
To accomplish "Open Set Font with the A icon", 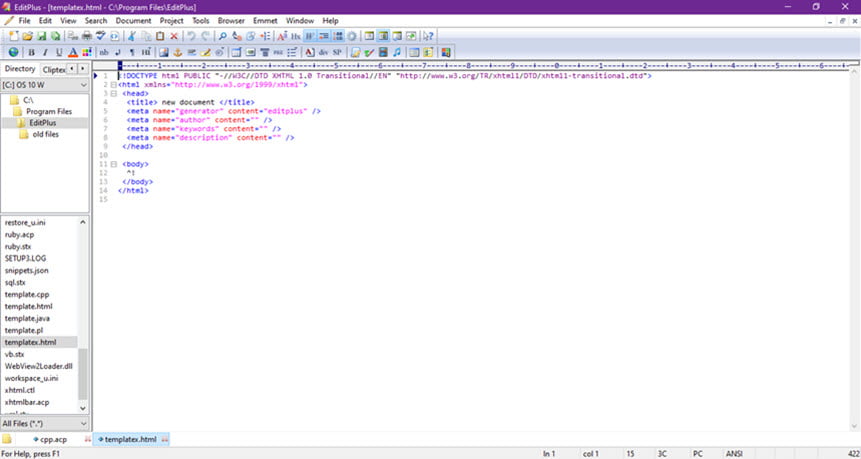I will [x=282, y=36].
